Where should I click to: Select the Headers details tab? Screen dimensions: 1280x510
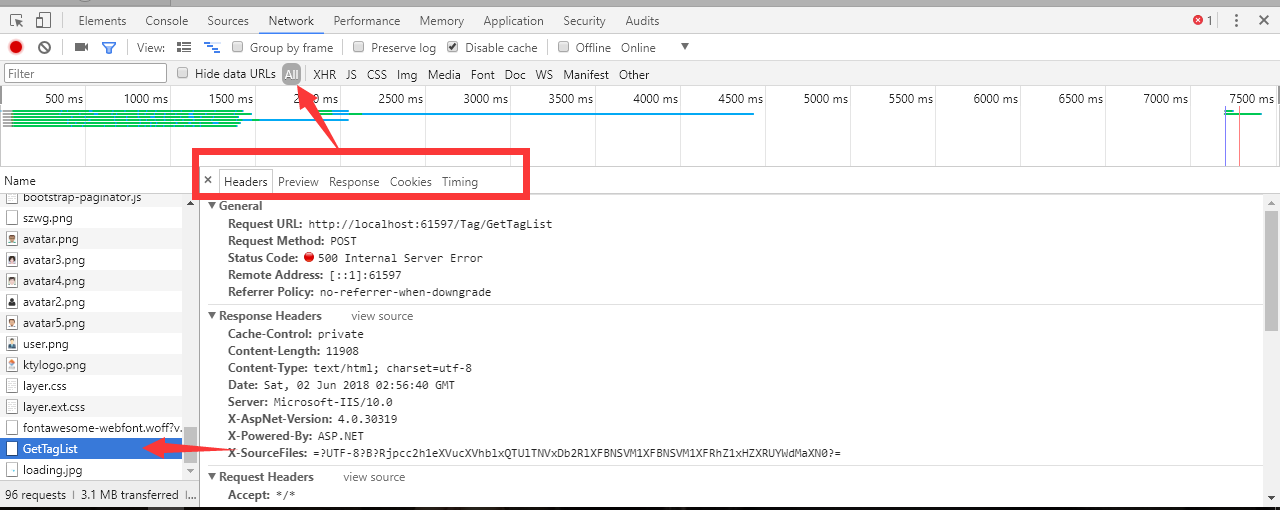point(246,182)
